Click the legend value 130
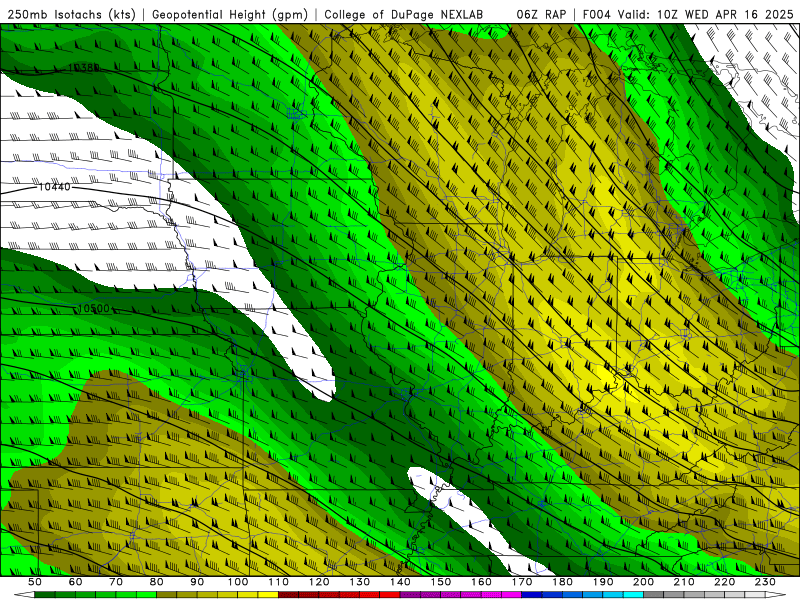800x600 pixels. click(360, 582)
